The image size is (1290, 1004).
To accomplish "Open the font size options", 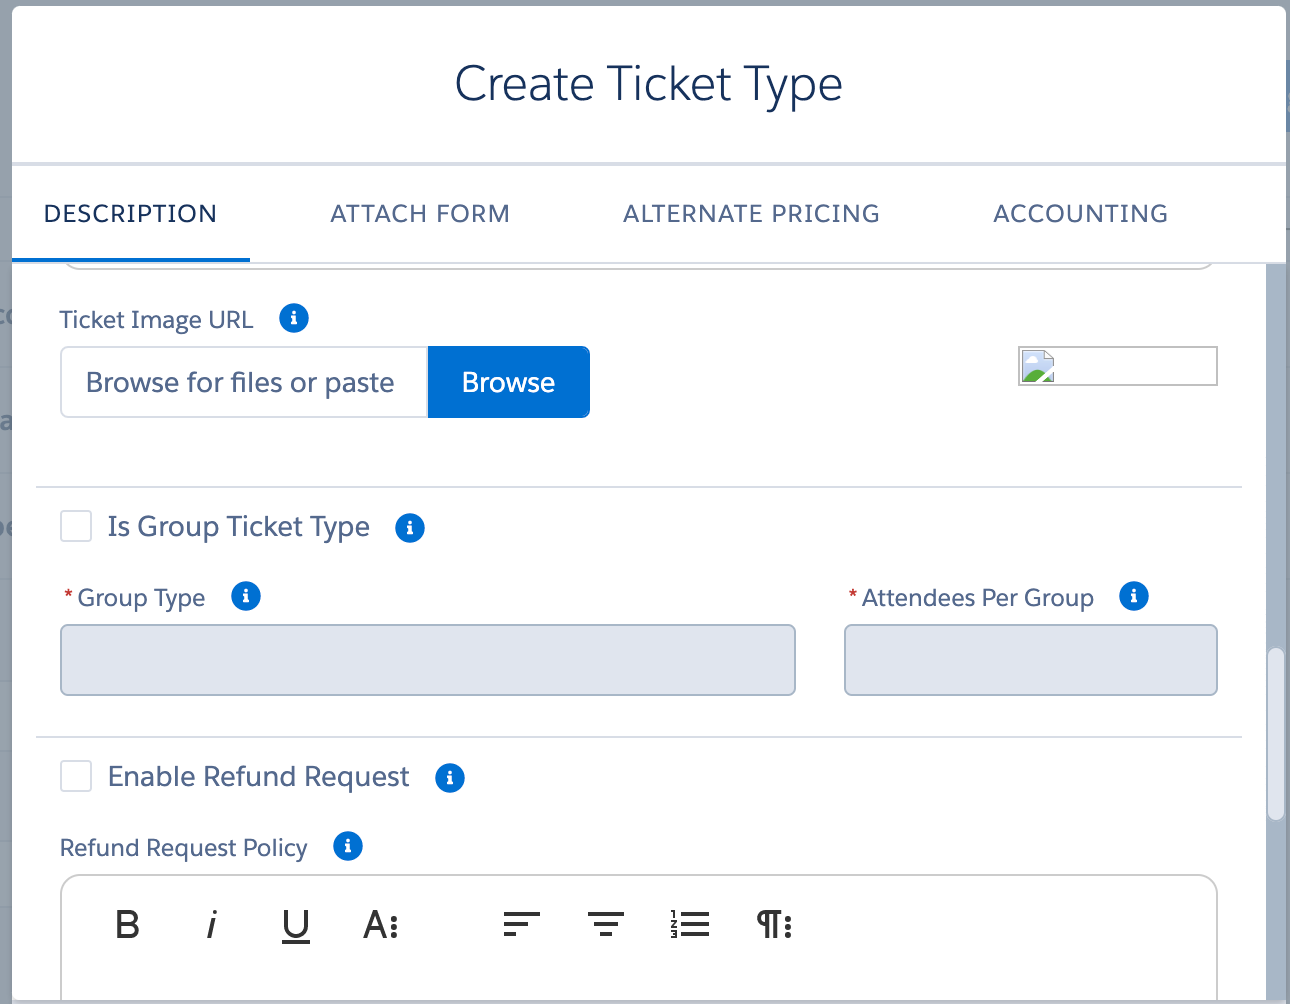I will coord(381,925).
